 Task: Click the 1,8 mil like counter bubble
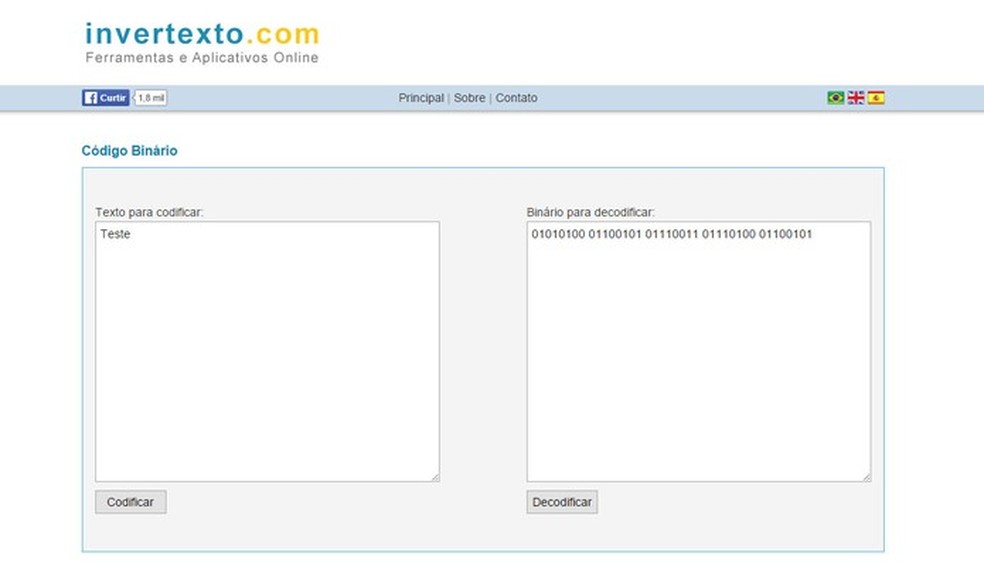click(x=151, y=97)
